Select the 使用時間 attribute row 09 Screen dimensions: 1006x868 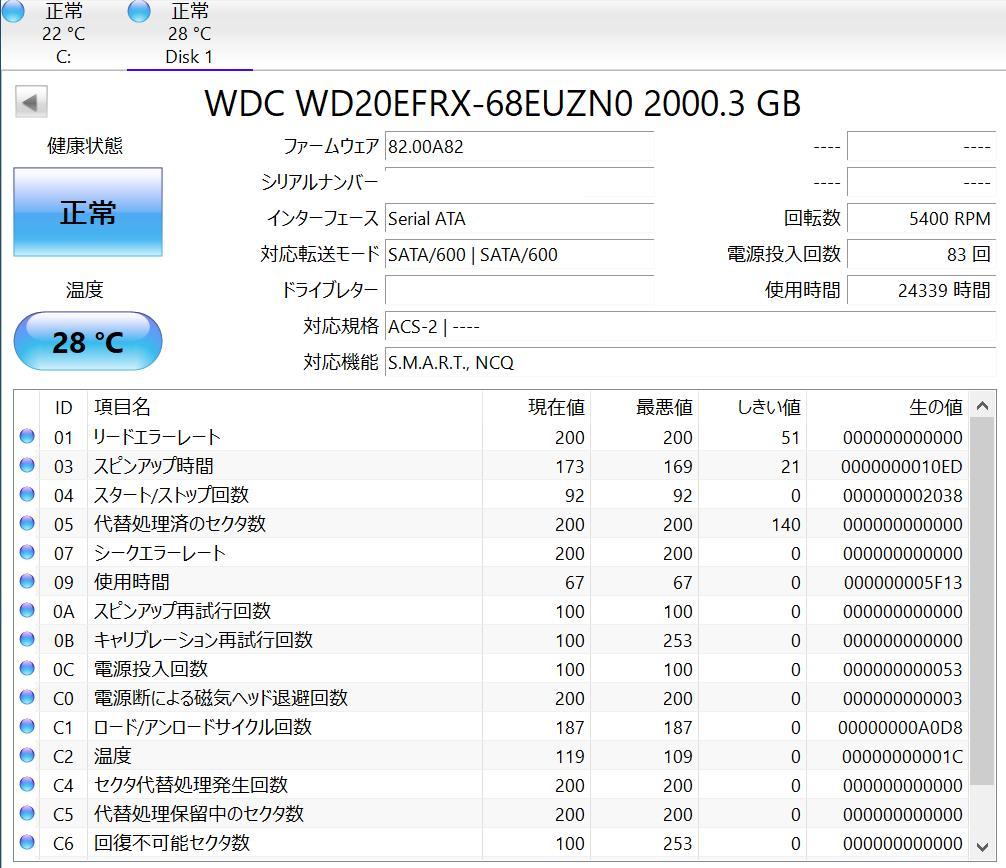pos(491,582)
